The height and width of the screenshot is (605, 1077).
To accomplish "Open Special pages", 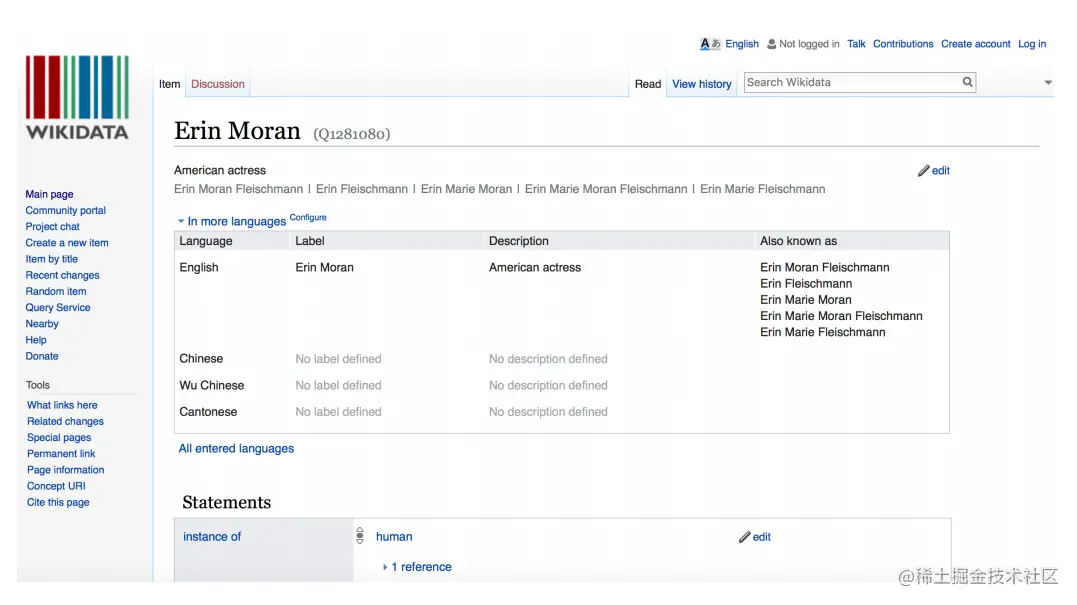I will (x=59, y=437).
